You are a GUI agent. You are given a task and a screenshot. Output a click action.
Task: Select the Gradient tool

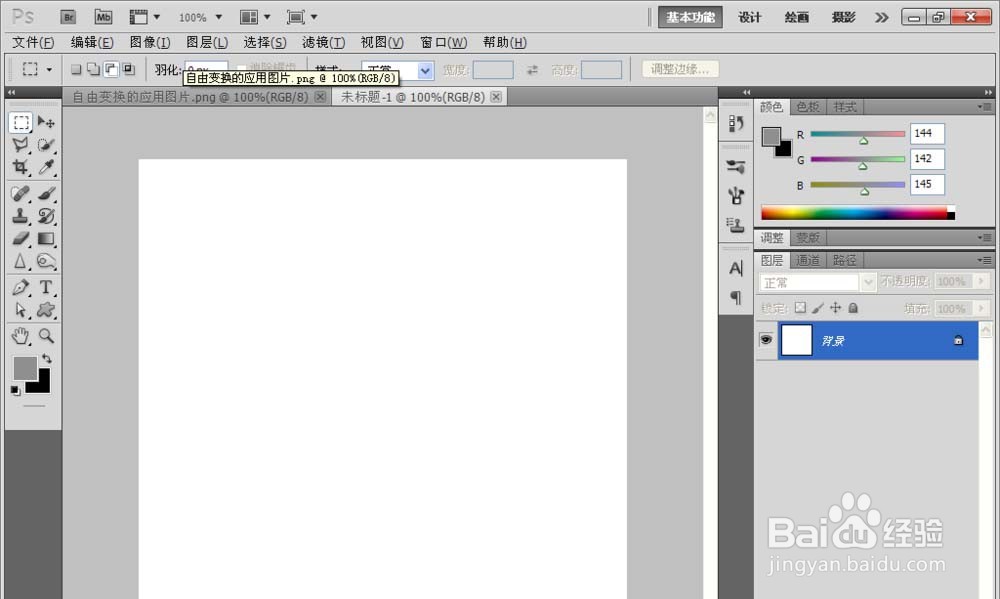(46, 239)
